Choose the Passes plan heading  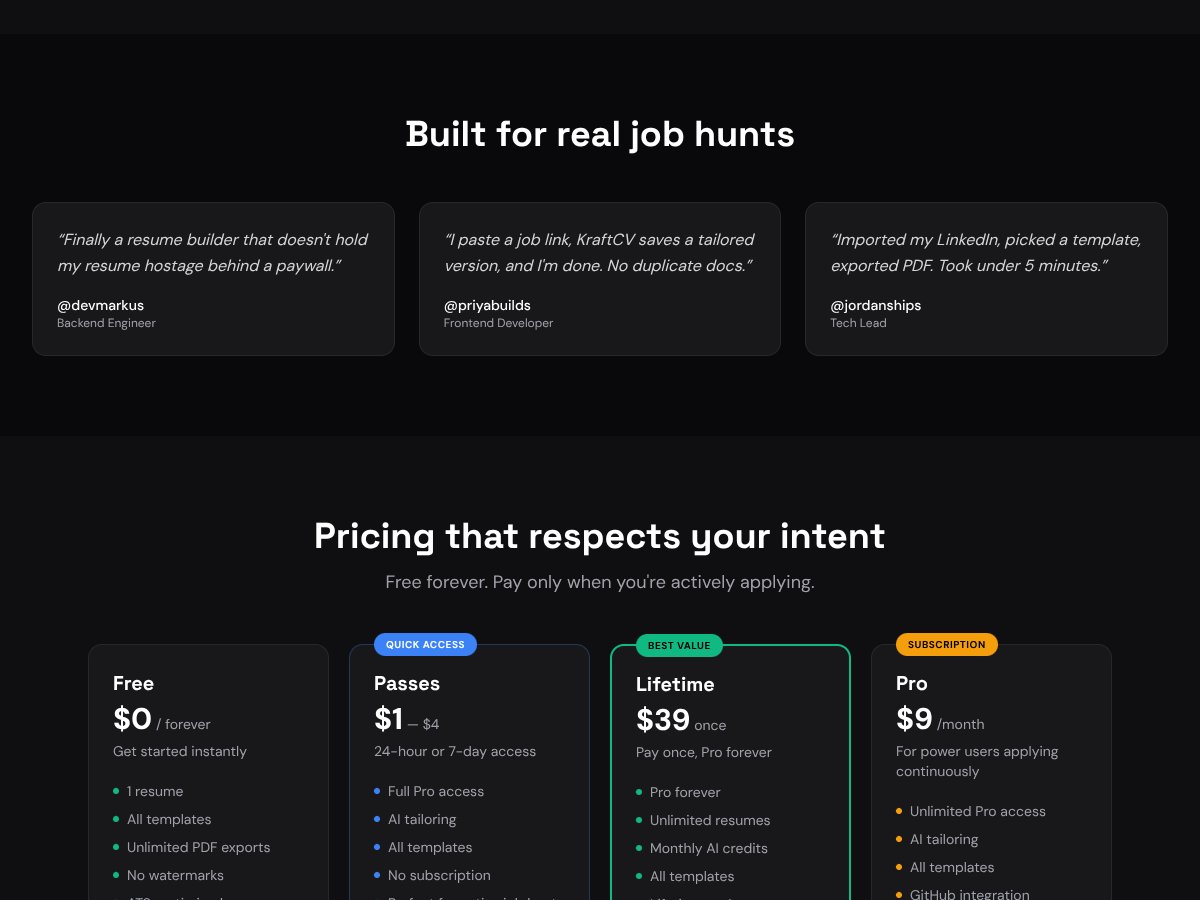407,684
